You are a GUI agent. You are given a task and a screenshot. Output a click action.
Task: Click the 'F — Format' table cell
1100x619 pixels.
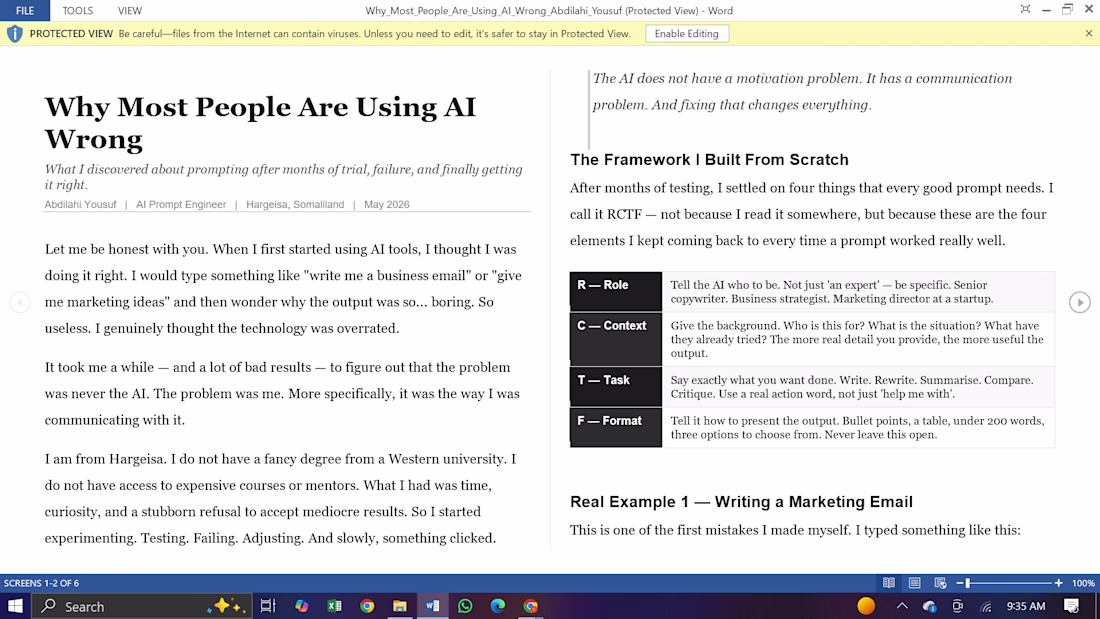click(x=616, y=427)
